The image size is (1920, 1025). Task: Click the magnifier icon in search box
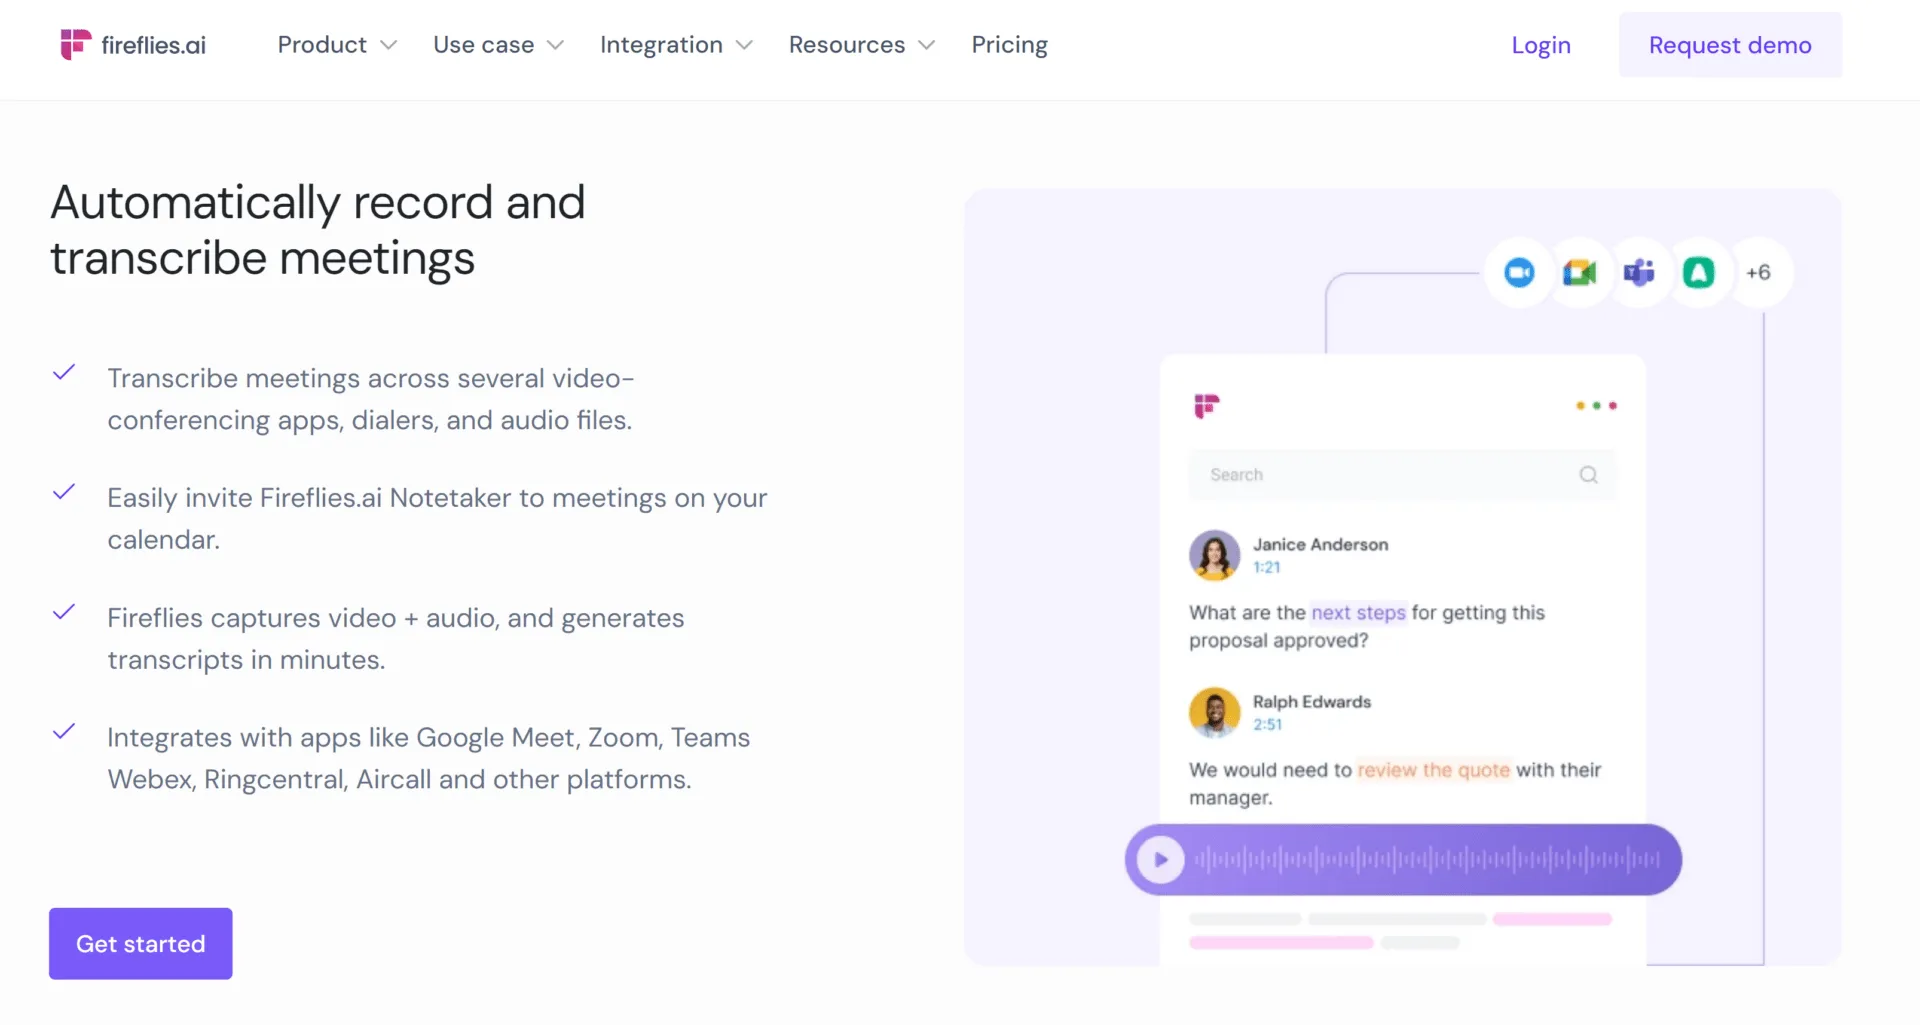(1588, 475)
